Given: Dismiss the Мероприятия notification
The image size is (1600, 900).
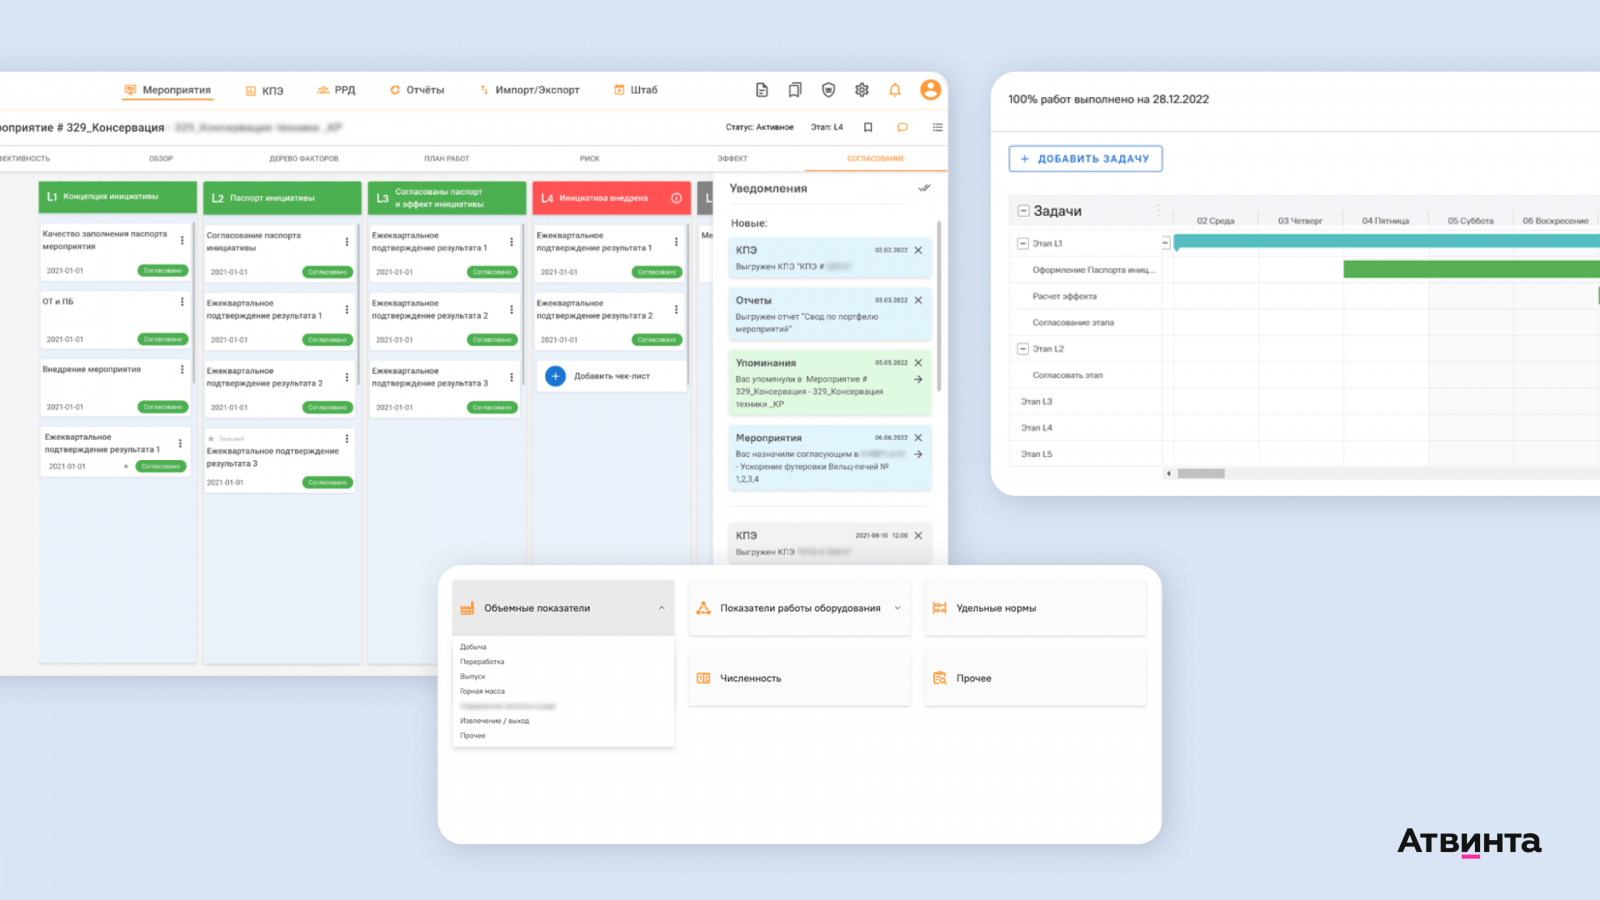Looking at the screenshot, I should (x=919, y=438).
